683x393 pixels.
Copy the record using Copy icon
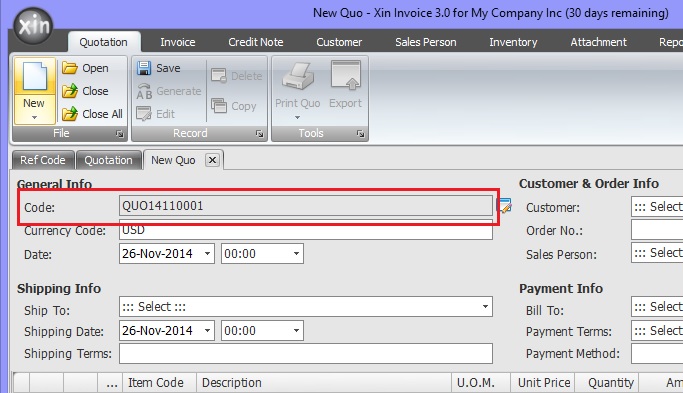[x=219, y=105]
